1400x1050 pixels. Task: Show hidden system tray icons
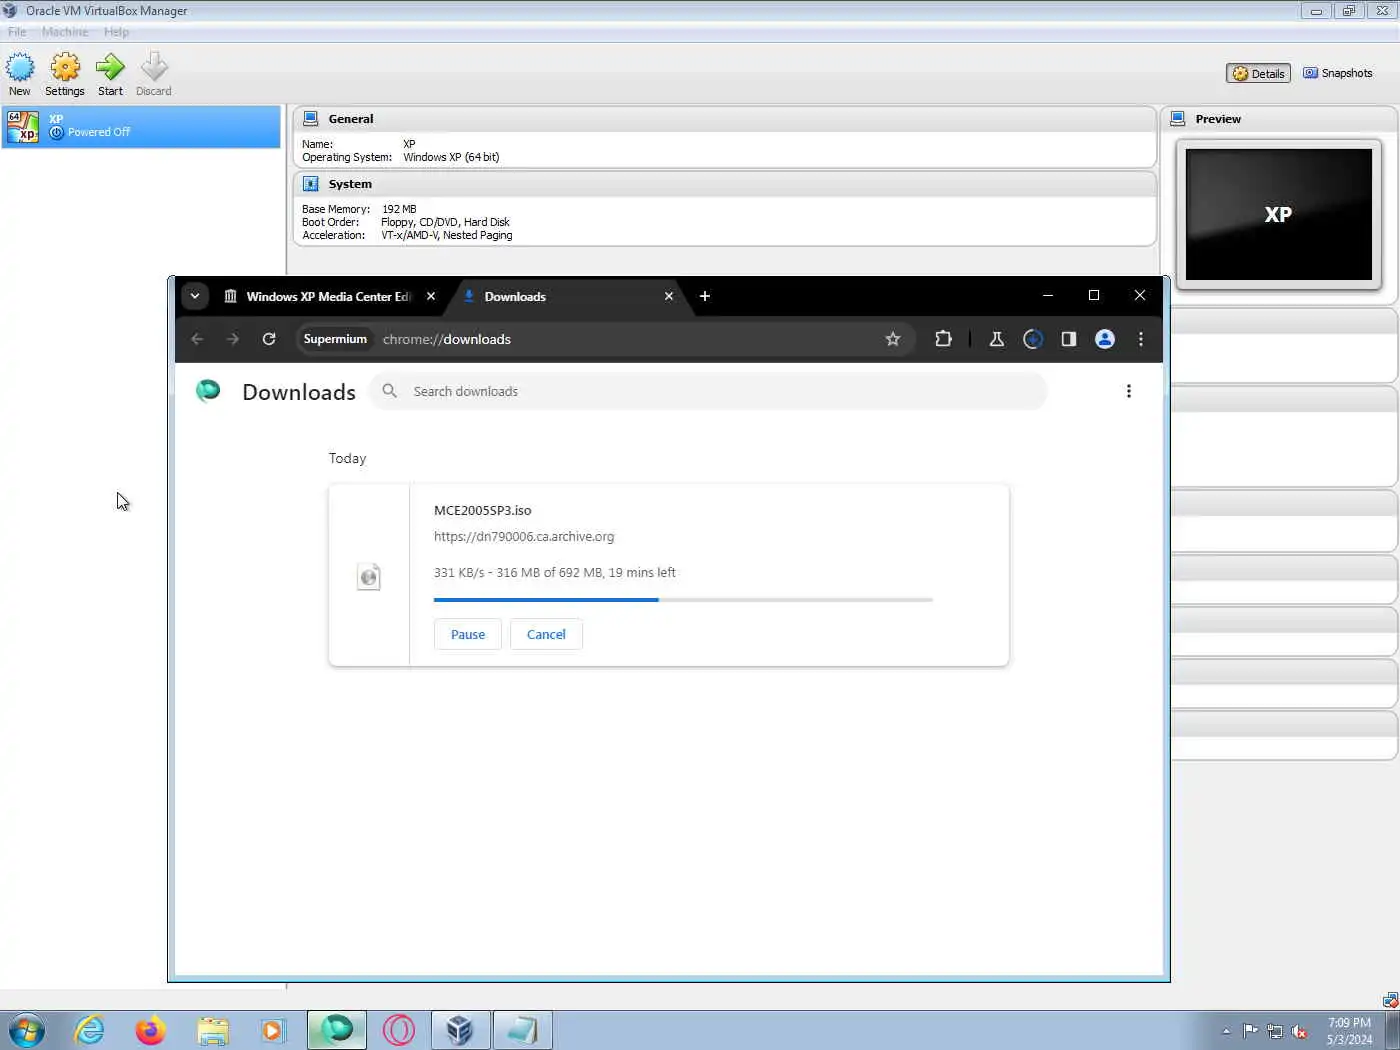point(1226,1031)
